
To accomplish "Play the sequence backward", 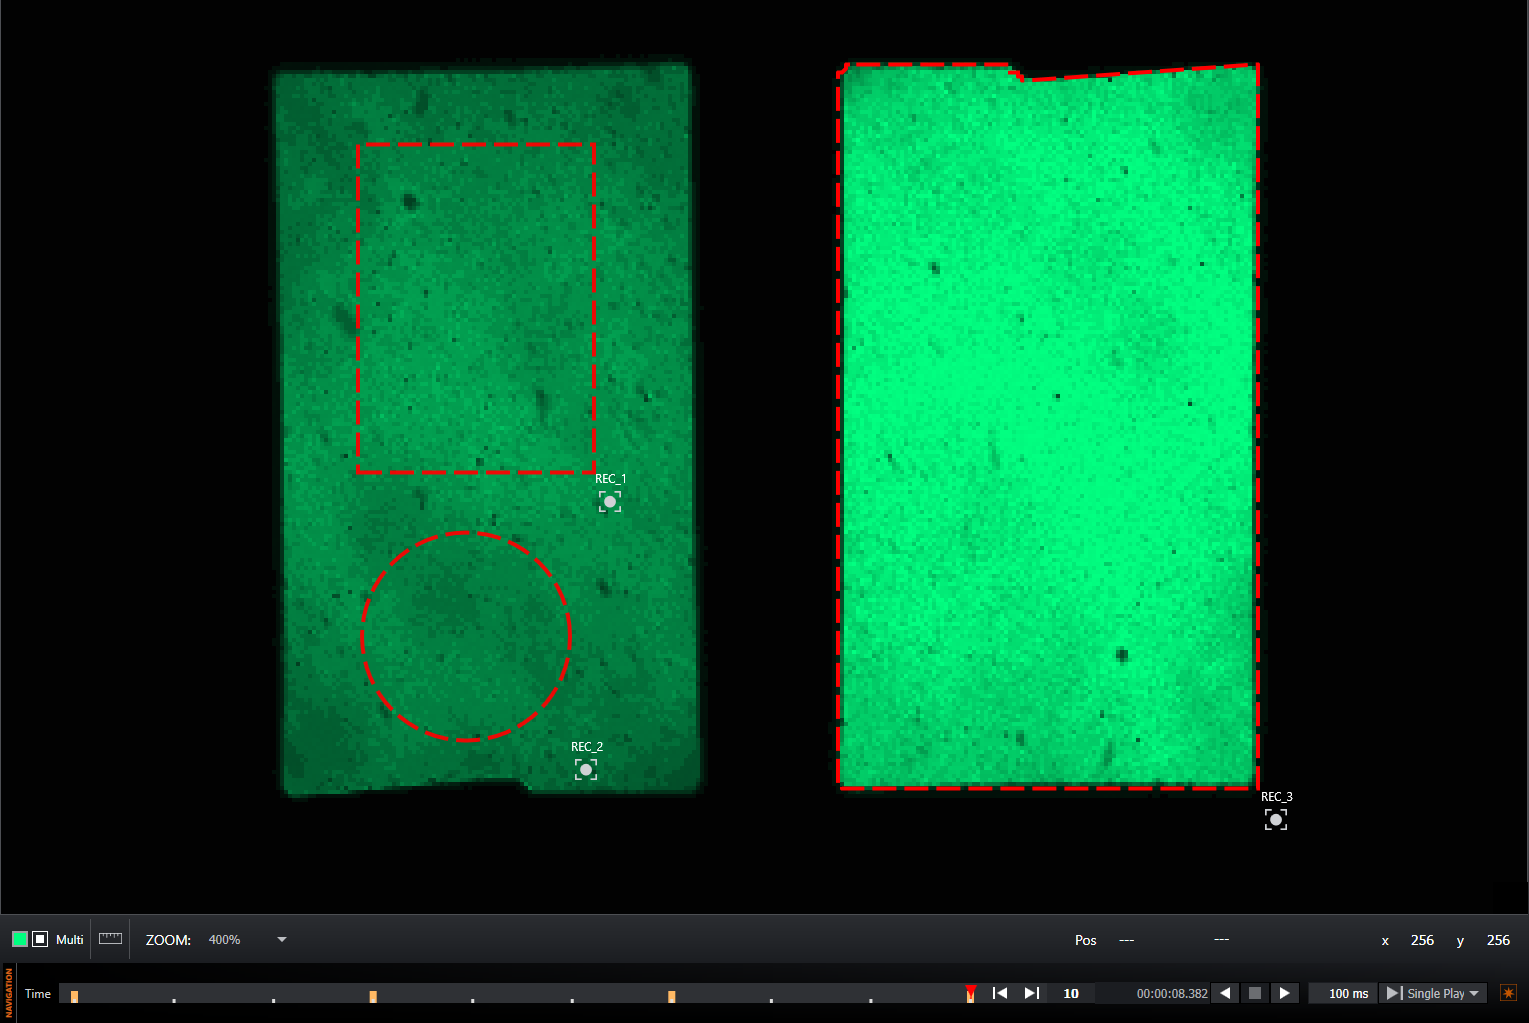I will 1225,993.
